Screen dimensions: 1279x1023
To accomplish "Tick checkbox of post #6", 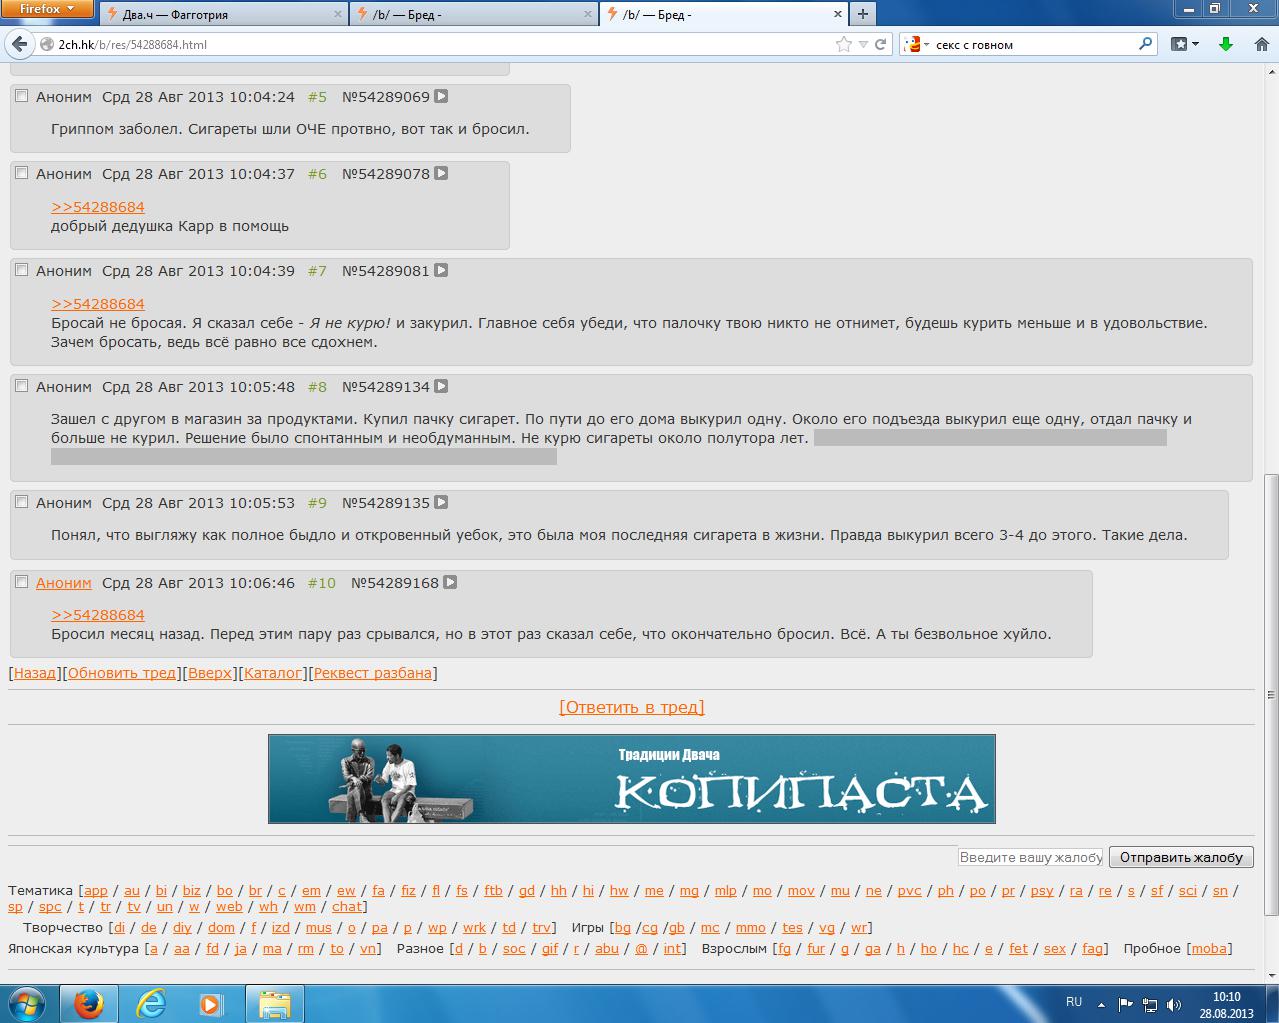I will (21, 173).
